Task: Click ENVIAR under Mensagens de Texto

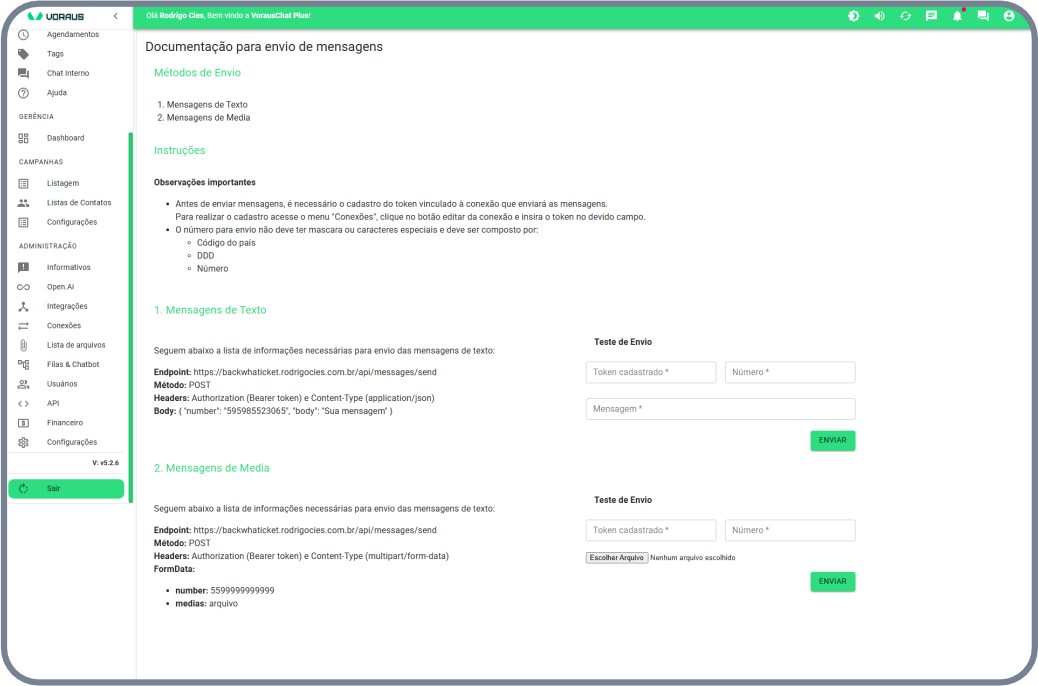Action: [832, 440]
